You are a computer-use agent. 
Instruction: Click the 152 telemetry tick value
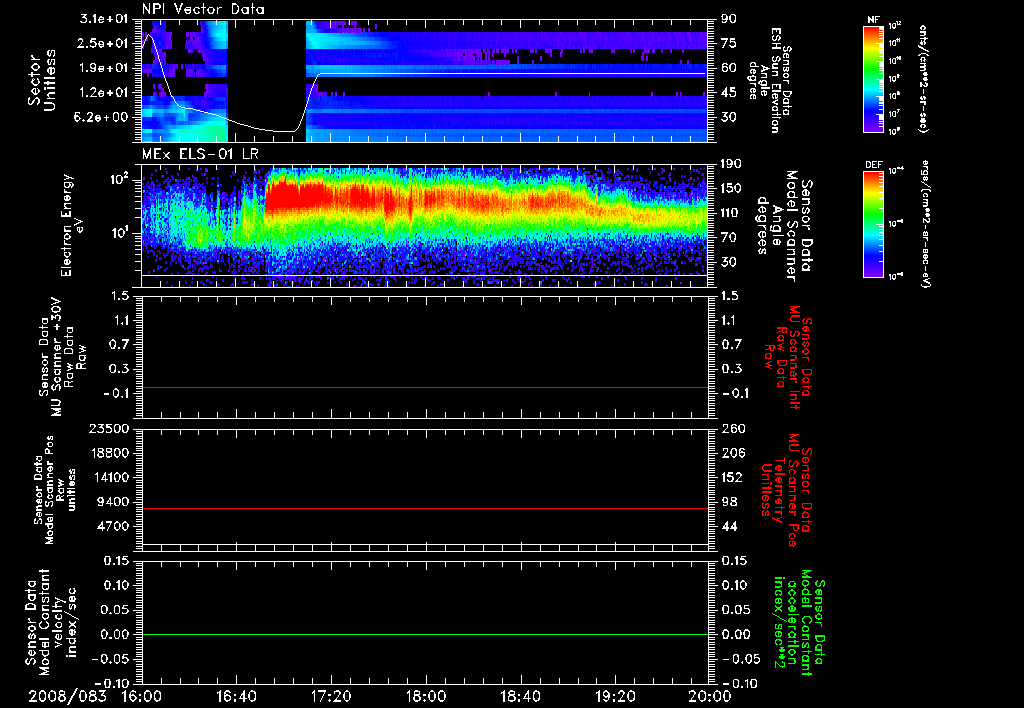(732, 477)
